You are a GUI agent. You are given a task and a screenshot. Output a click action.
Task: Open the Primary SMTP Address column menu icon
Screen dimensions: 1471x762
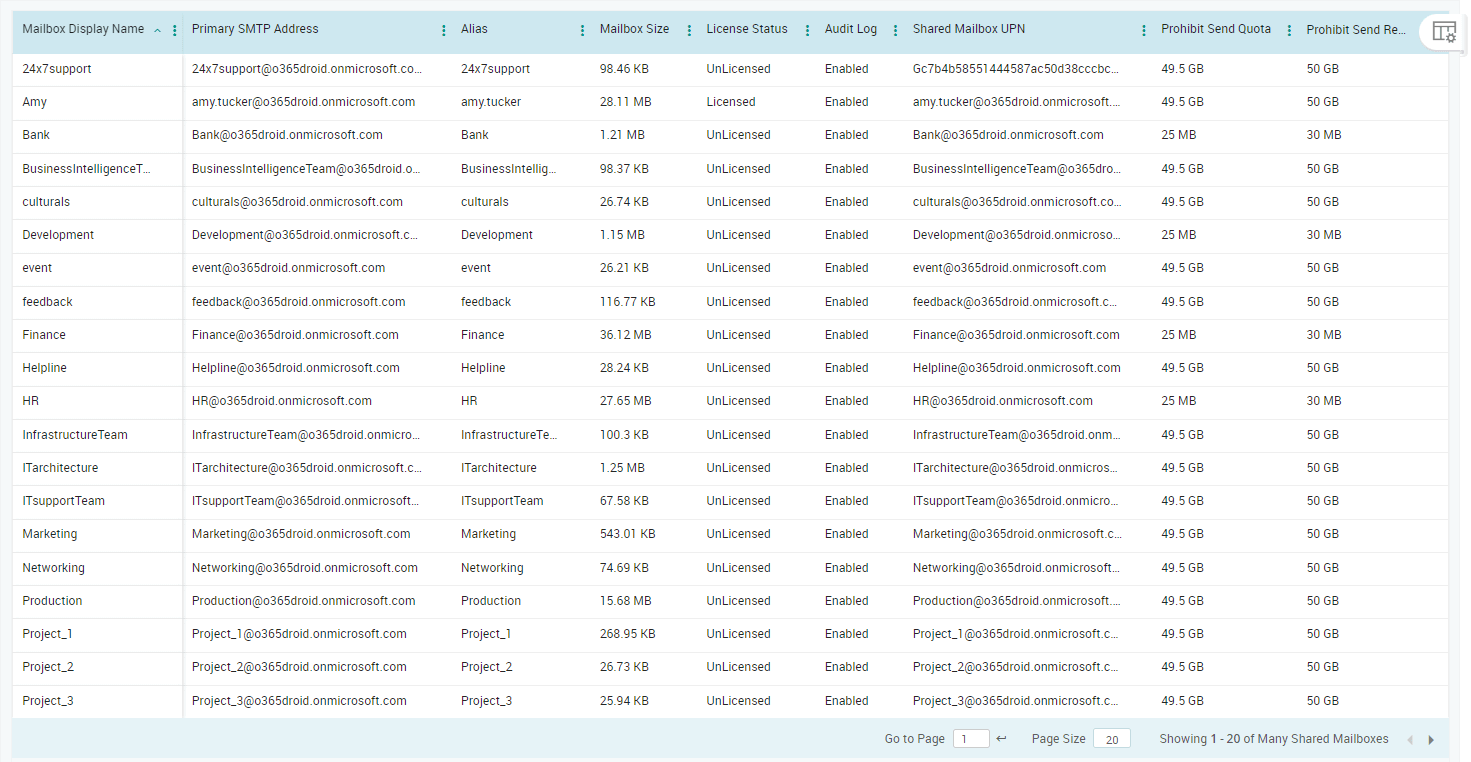(x=443, y=29)
